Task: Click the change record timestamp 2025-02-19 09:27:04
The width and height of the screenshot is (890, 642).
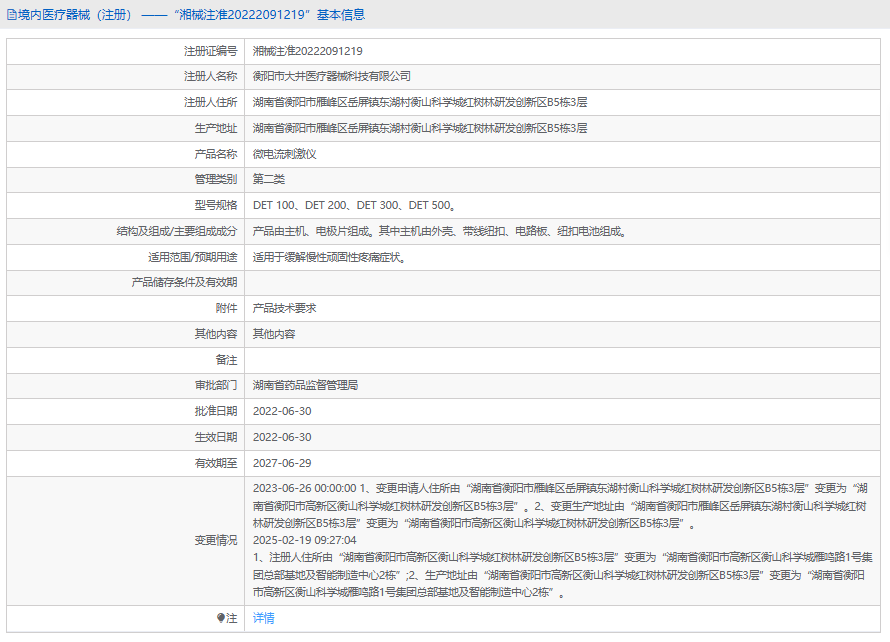Action: point(305,540)
